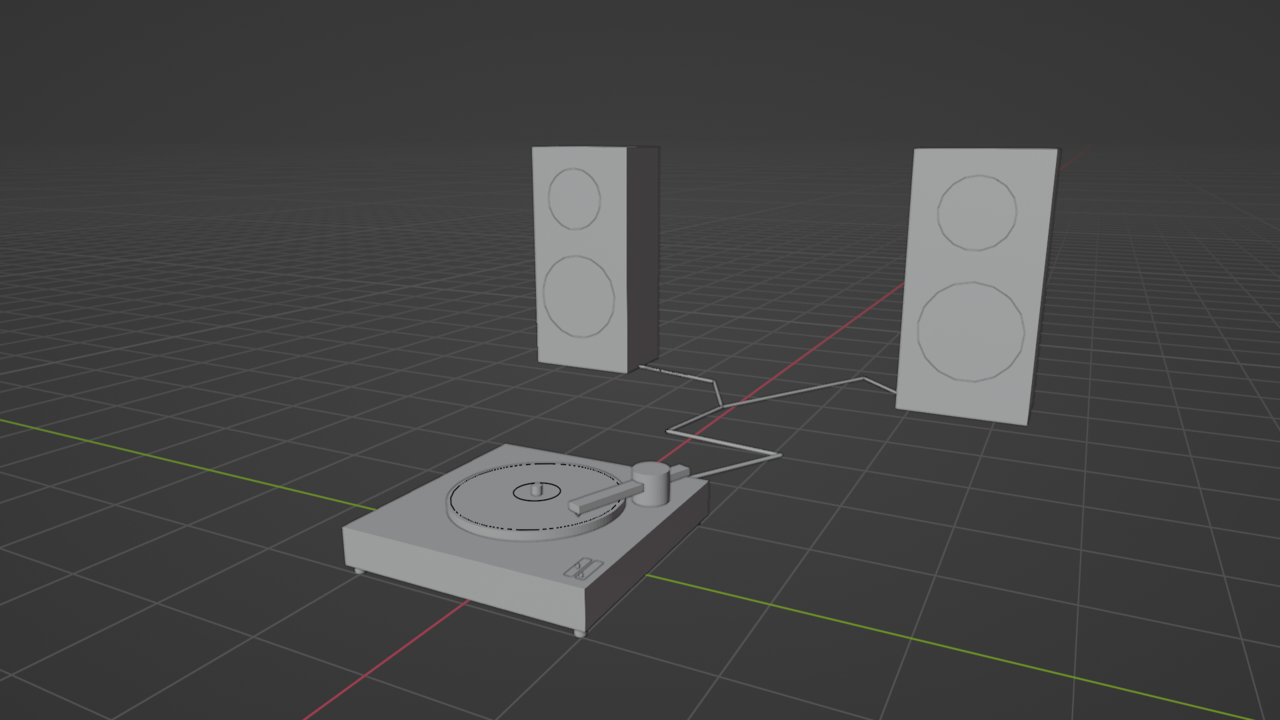Click a front foot of the turntable
The image size is (1280, 720).
(578, 633)
